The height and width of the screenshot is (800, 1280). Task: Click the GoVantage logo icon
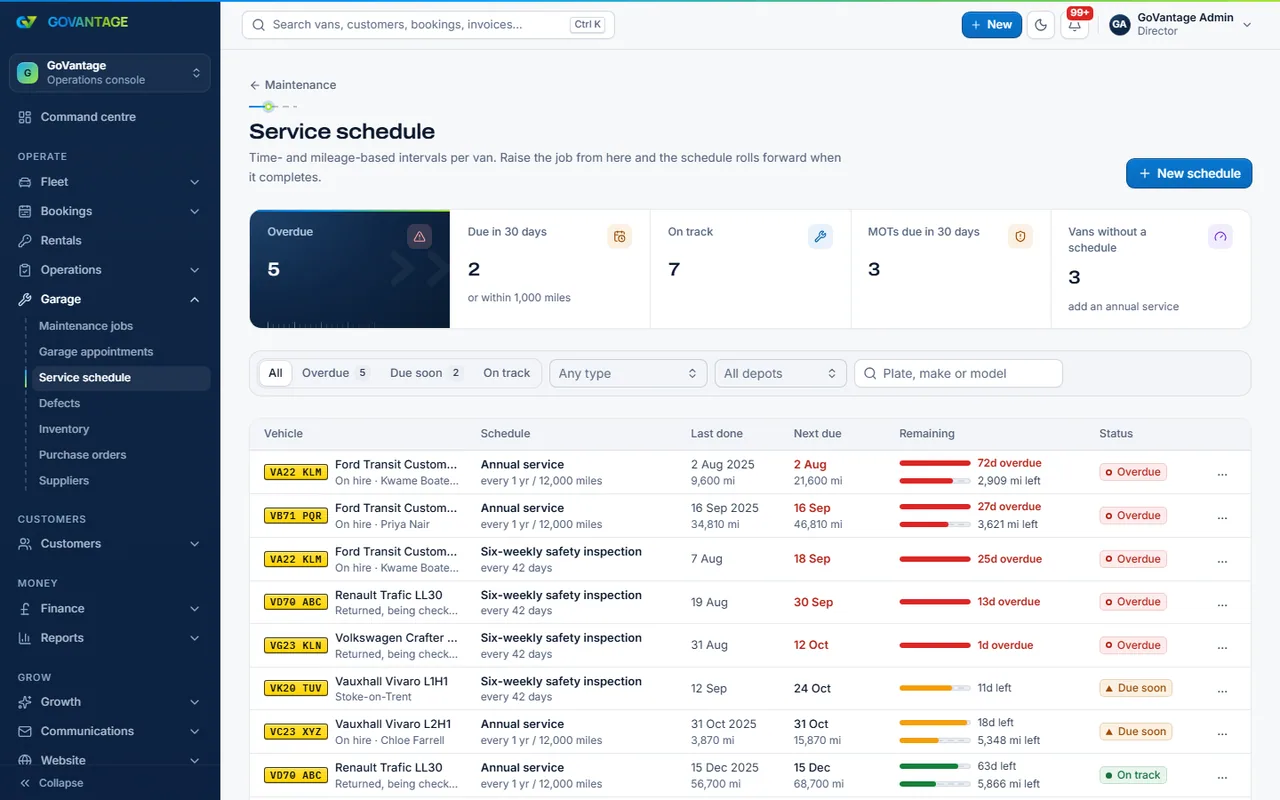coord(26,22)
